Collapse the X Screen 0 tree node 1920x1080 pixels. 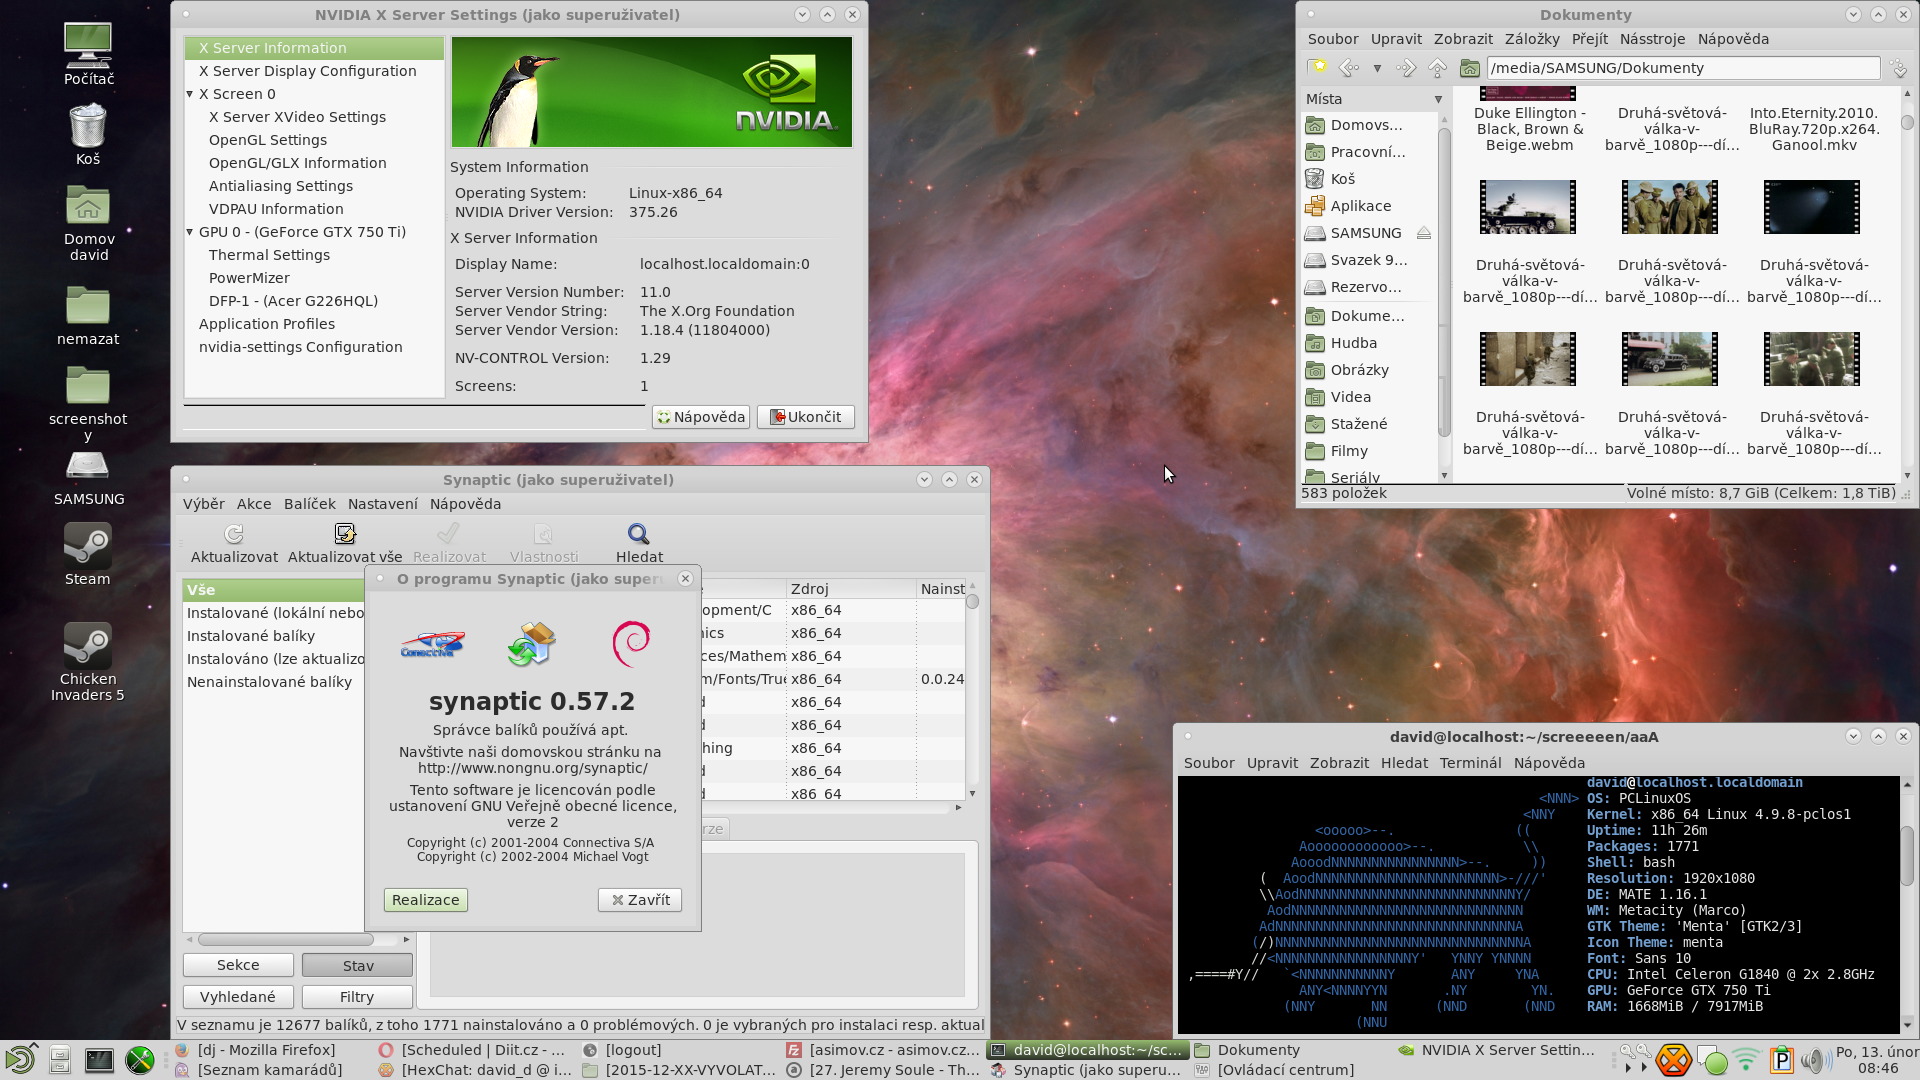click(x=190, y=94)
